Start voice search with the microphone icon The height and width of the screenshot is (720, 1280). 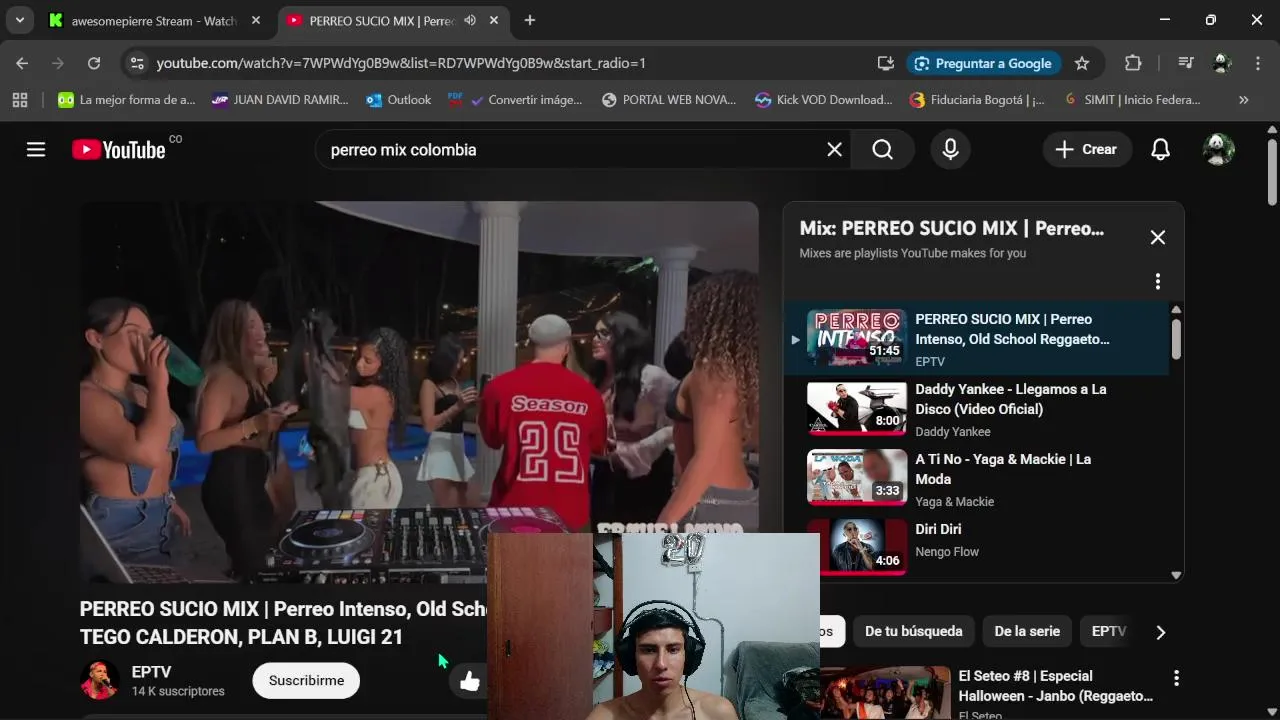click(950, 150)
